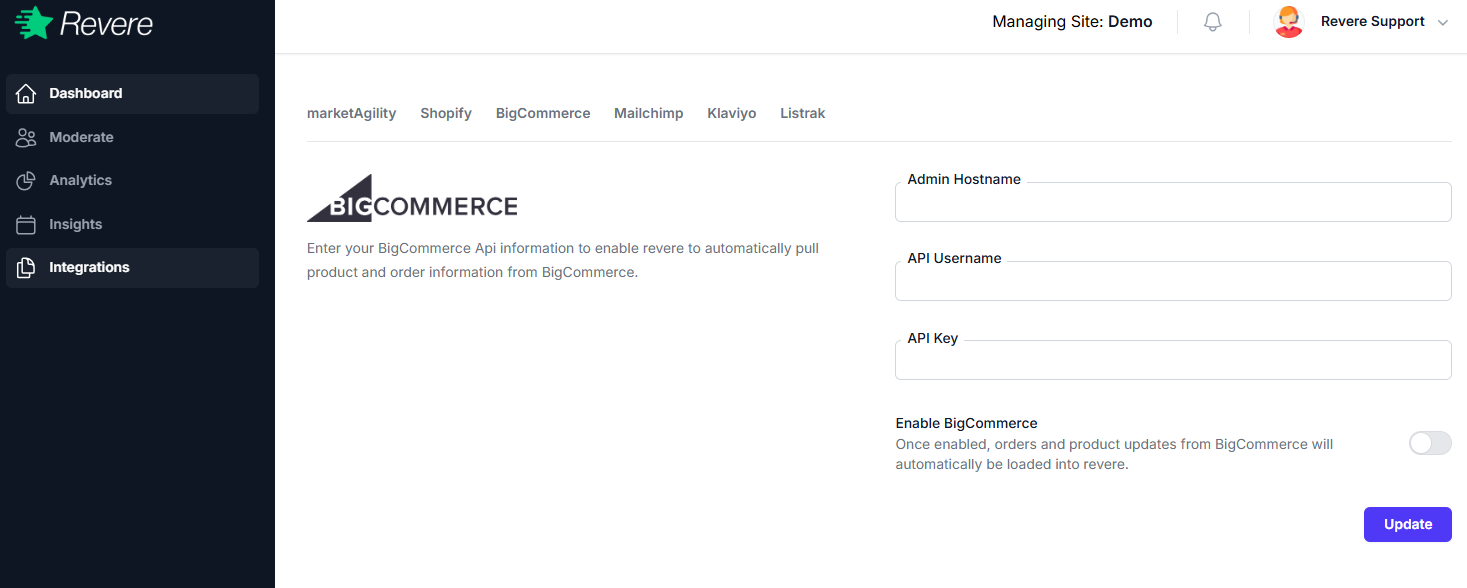Enable the BigCommerce integration toggle
The height and width of the screenshot is (588, 1467).
[1429, 443]
